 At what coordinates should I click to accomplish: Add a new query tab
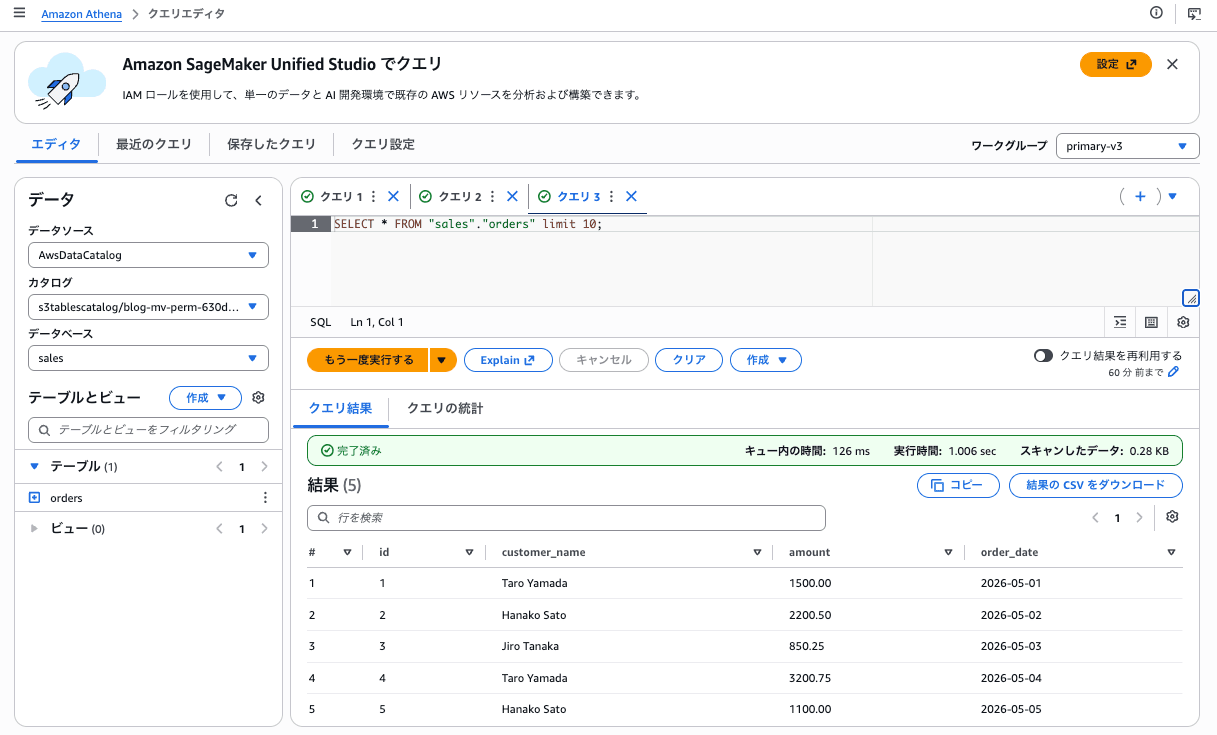tap(1140, 196)
